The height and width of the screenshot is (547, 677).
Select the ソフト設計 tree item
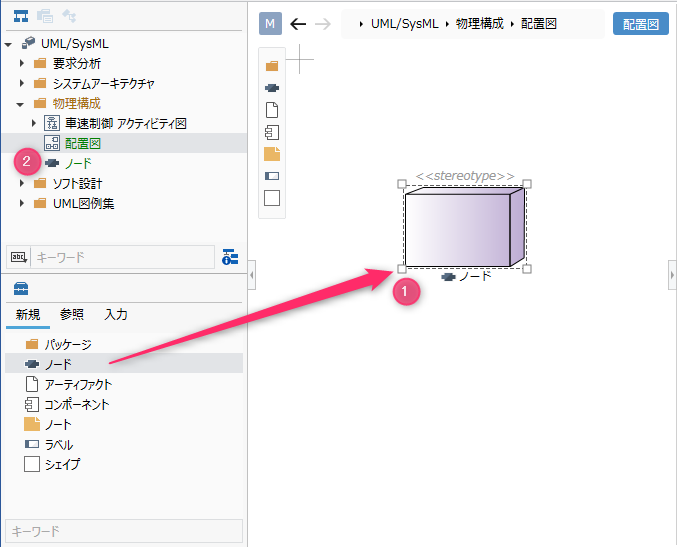click(x=77, y=183)
